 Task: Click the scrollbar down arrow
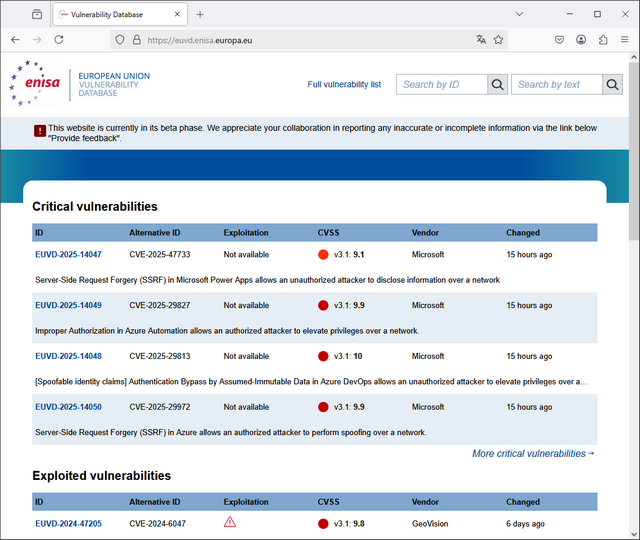click(633, 533)
